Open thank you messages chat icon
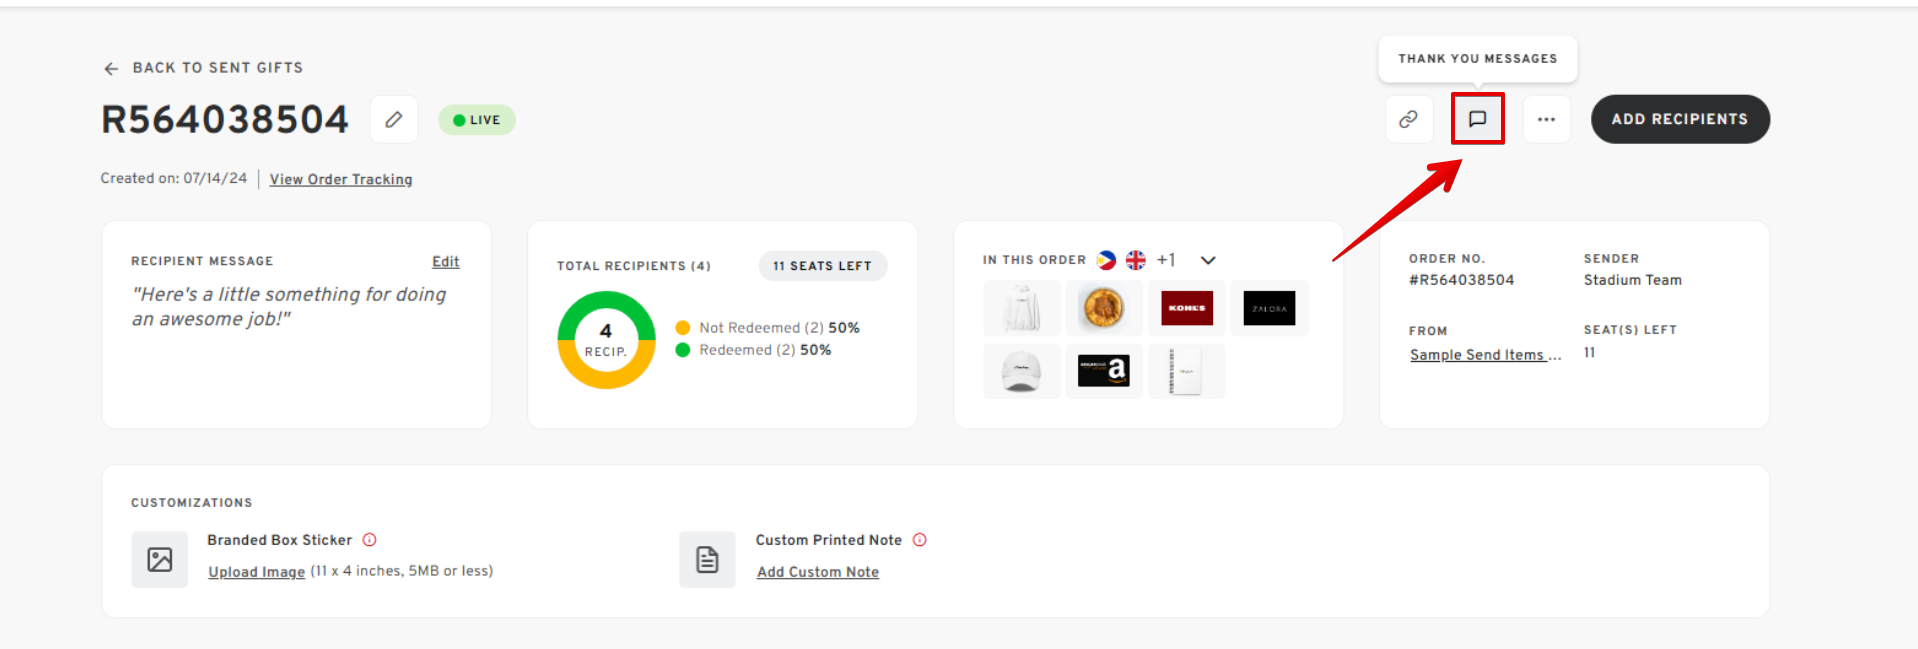Screen dimensions: 1918x649 click(1477, 119)
